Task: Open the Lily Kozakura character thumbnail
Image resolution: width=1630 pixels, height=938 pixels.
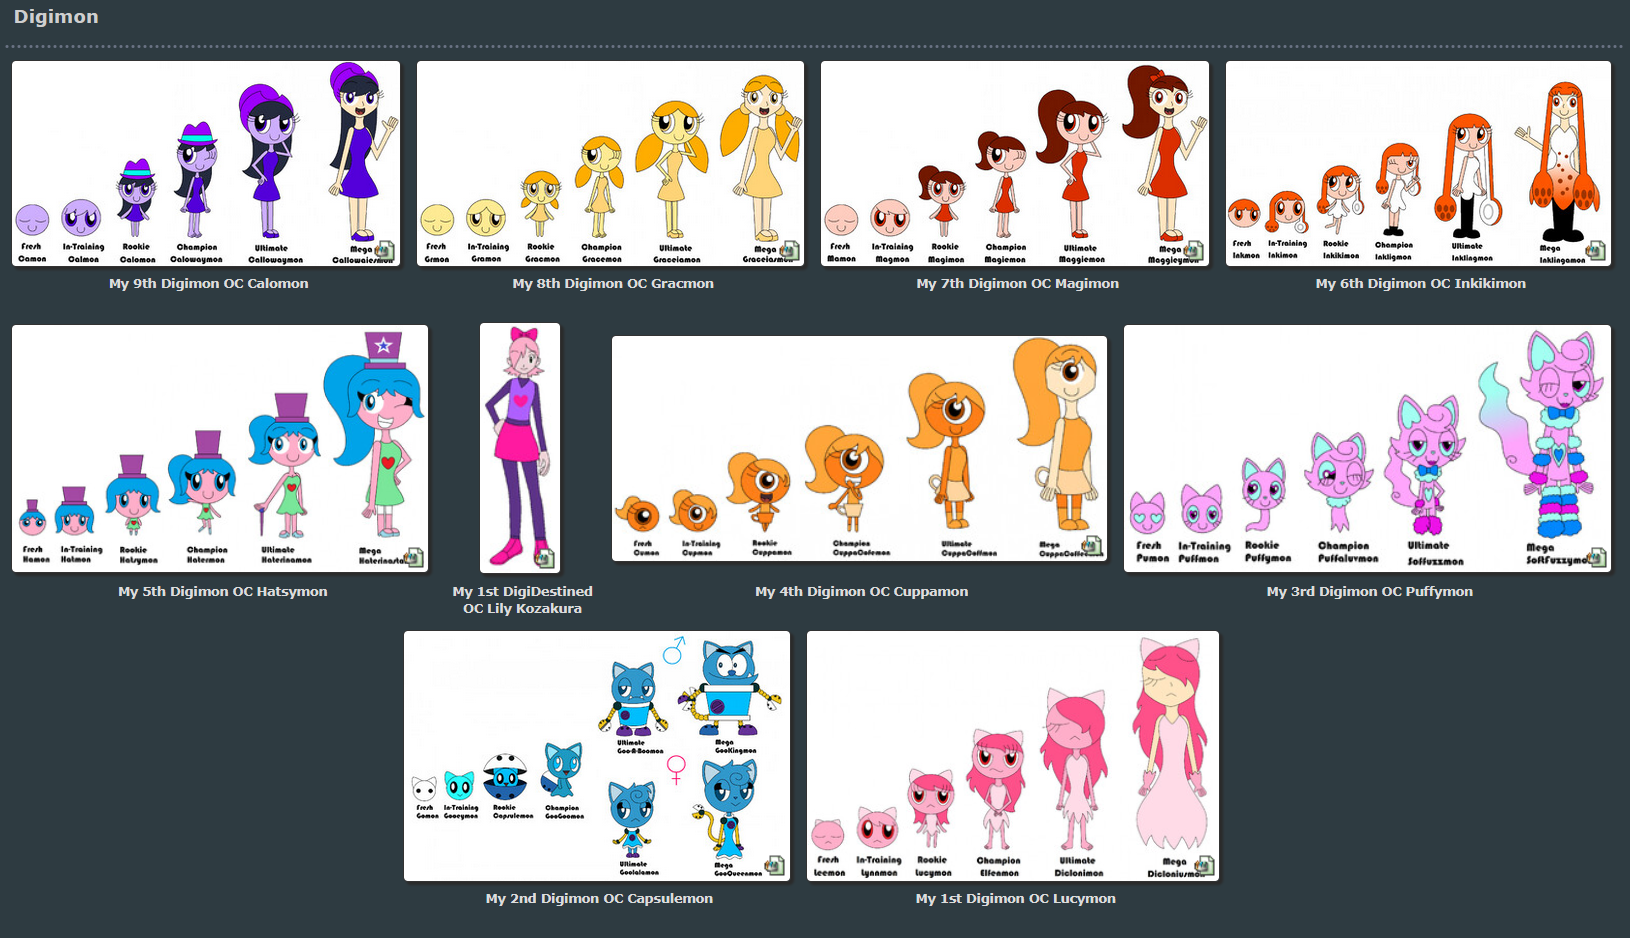Action: [520, 448]
